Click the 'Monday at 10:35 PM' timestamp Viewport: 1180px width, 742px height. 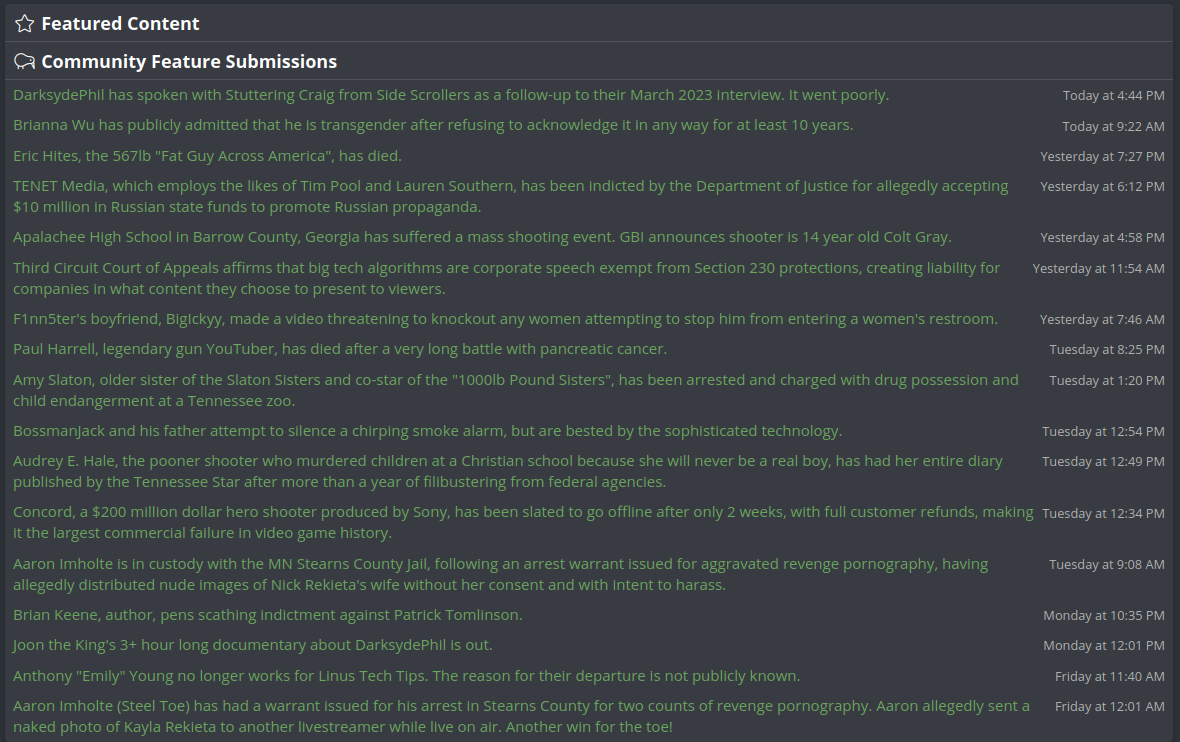coord(1103,616)
